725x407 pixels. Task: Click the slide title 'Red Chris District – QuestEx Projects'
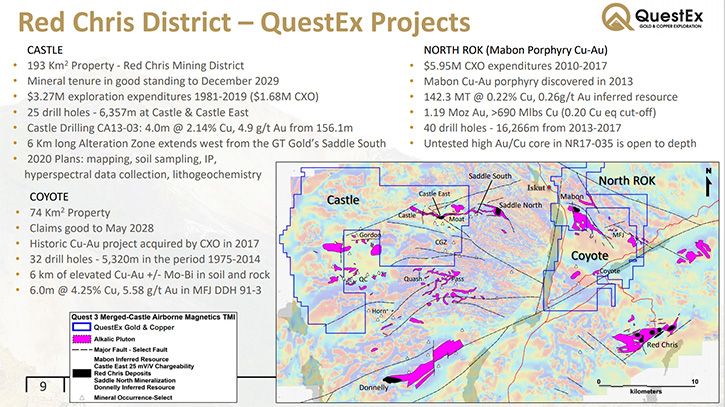tap(244, 22)
